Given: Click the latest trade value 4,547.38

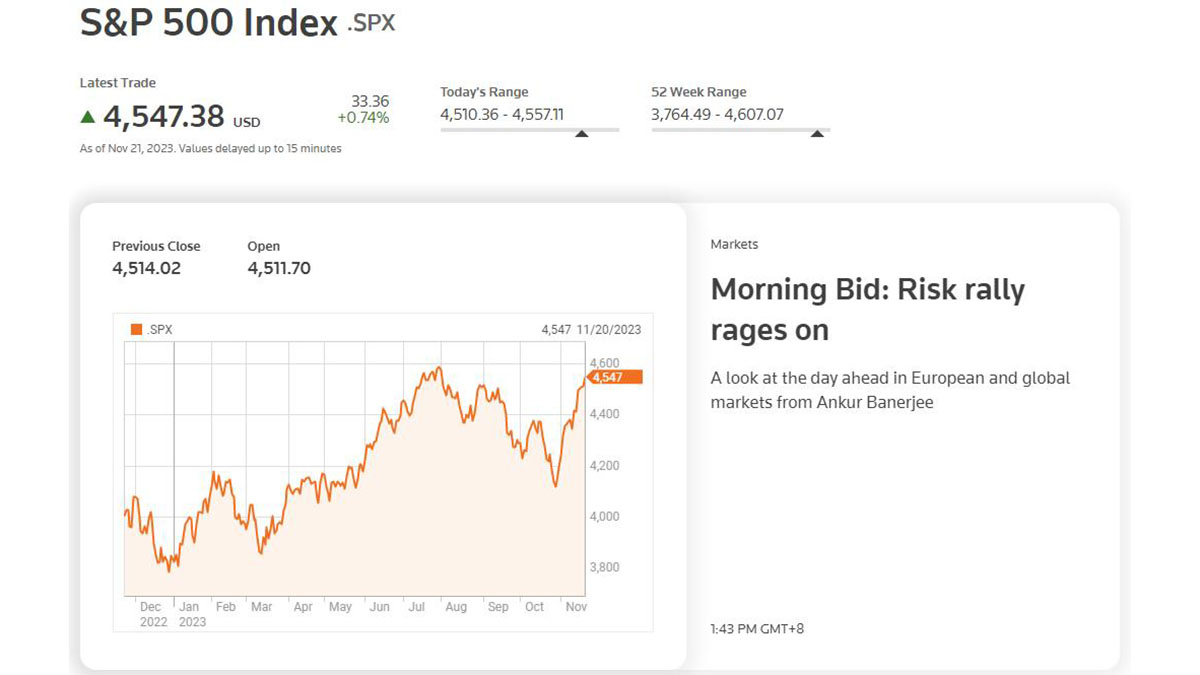Looking at the screenshot, I should click(164, 116).
